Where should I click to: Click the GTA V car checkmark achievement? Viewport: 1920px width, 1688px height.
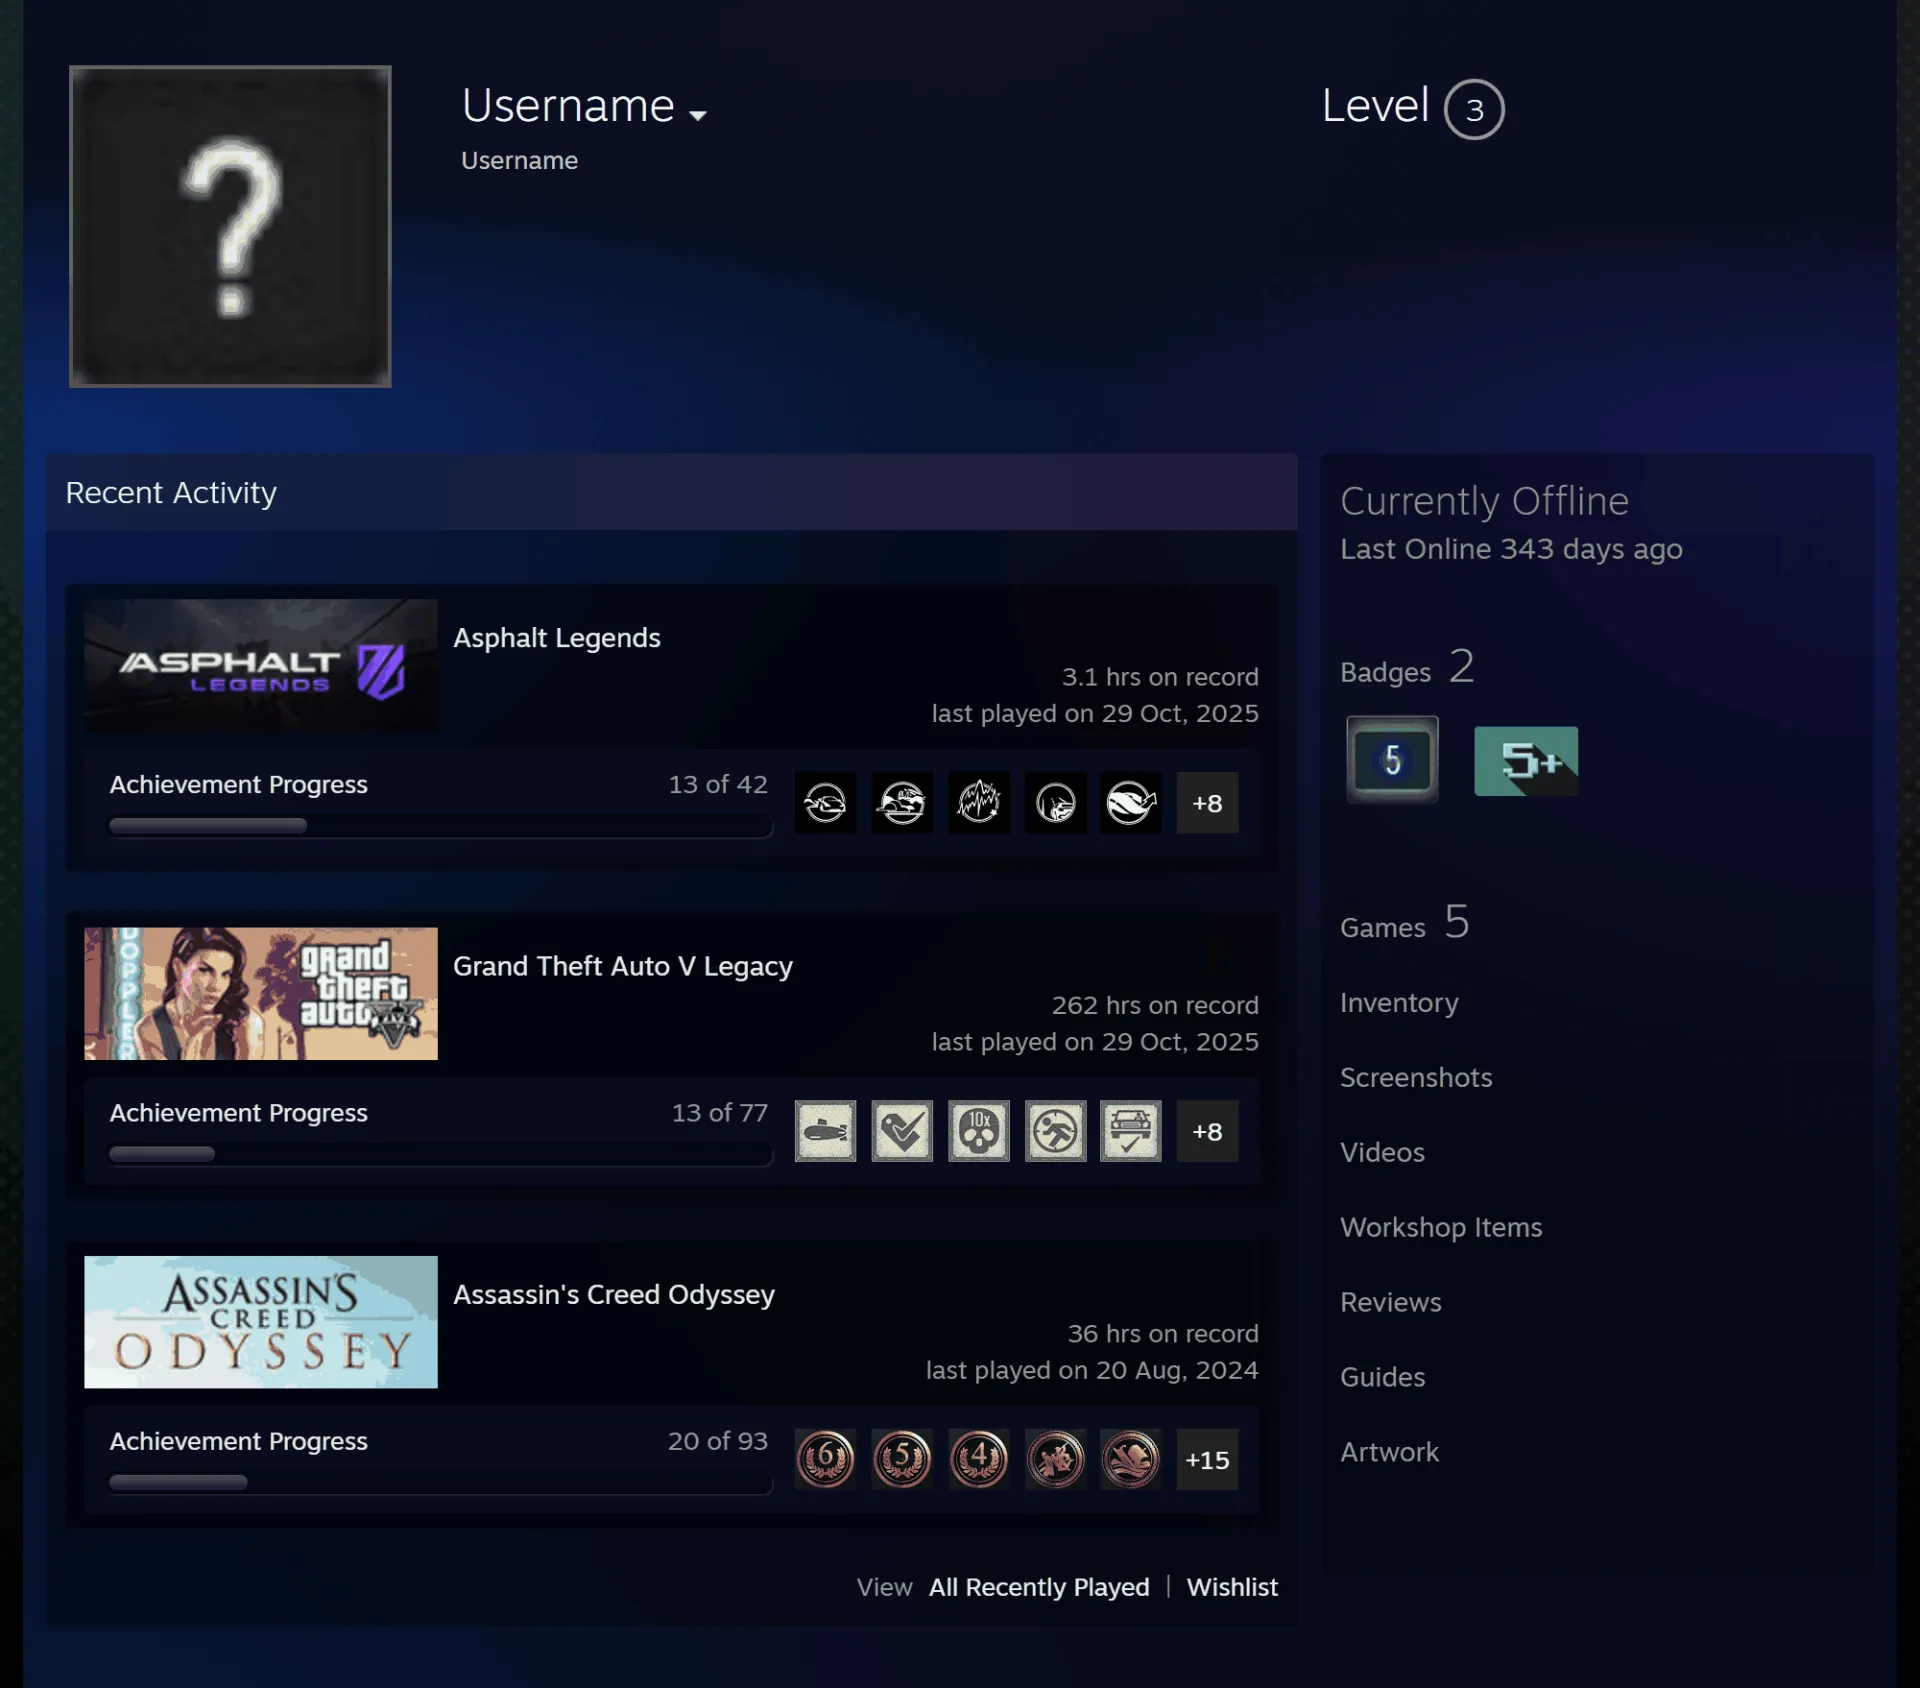(x=1131, y=1131)
